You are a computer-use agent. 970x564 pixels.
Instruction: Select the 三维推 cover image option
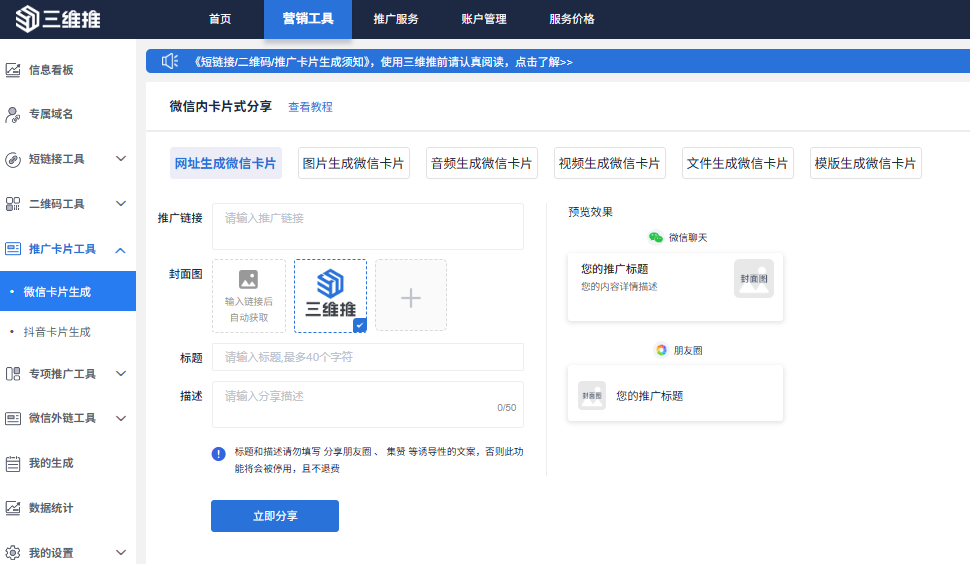pos(330,296)
